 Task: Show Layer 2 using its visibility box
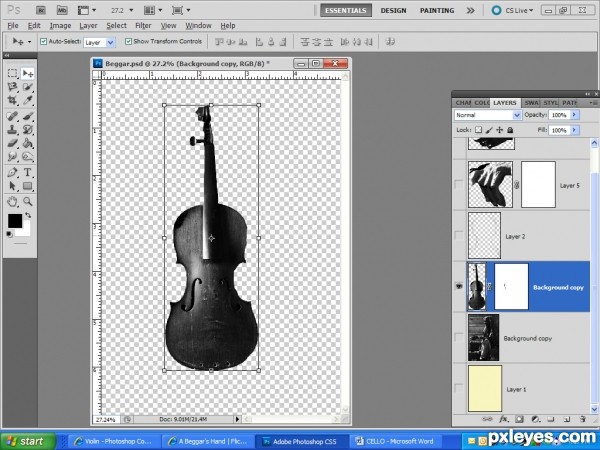point(458,236)
